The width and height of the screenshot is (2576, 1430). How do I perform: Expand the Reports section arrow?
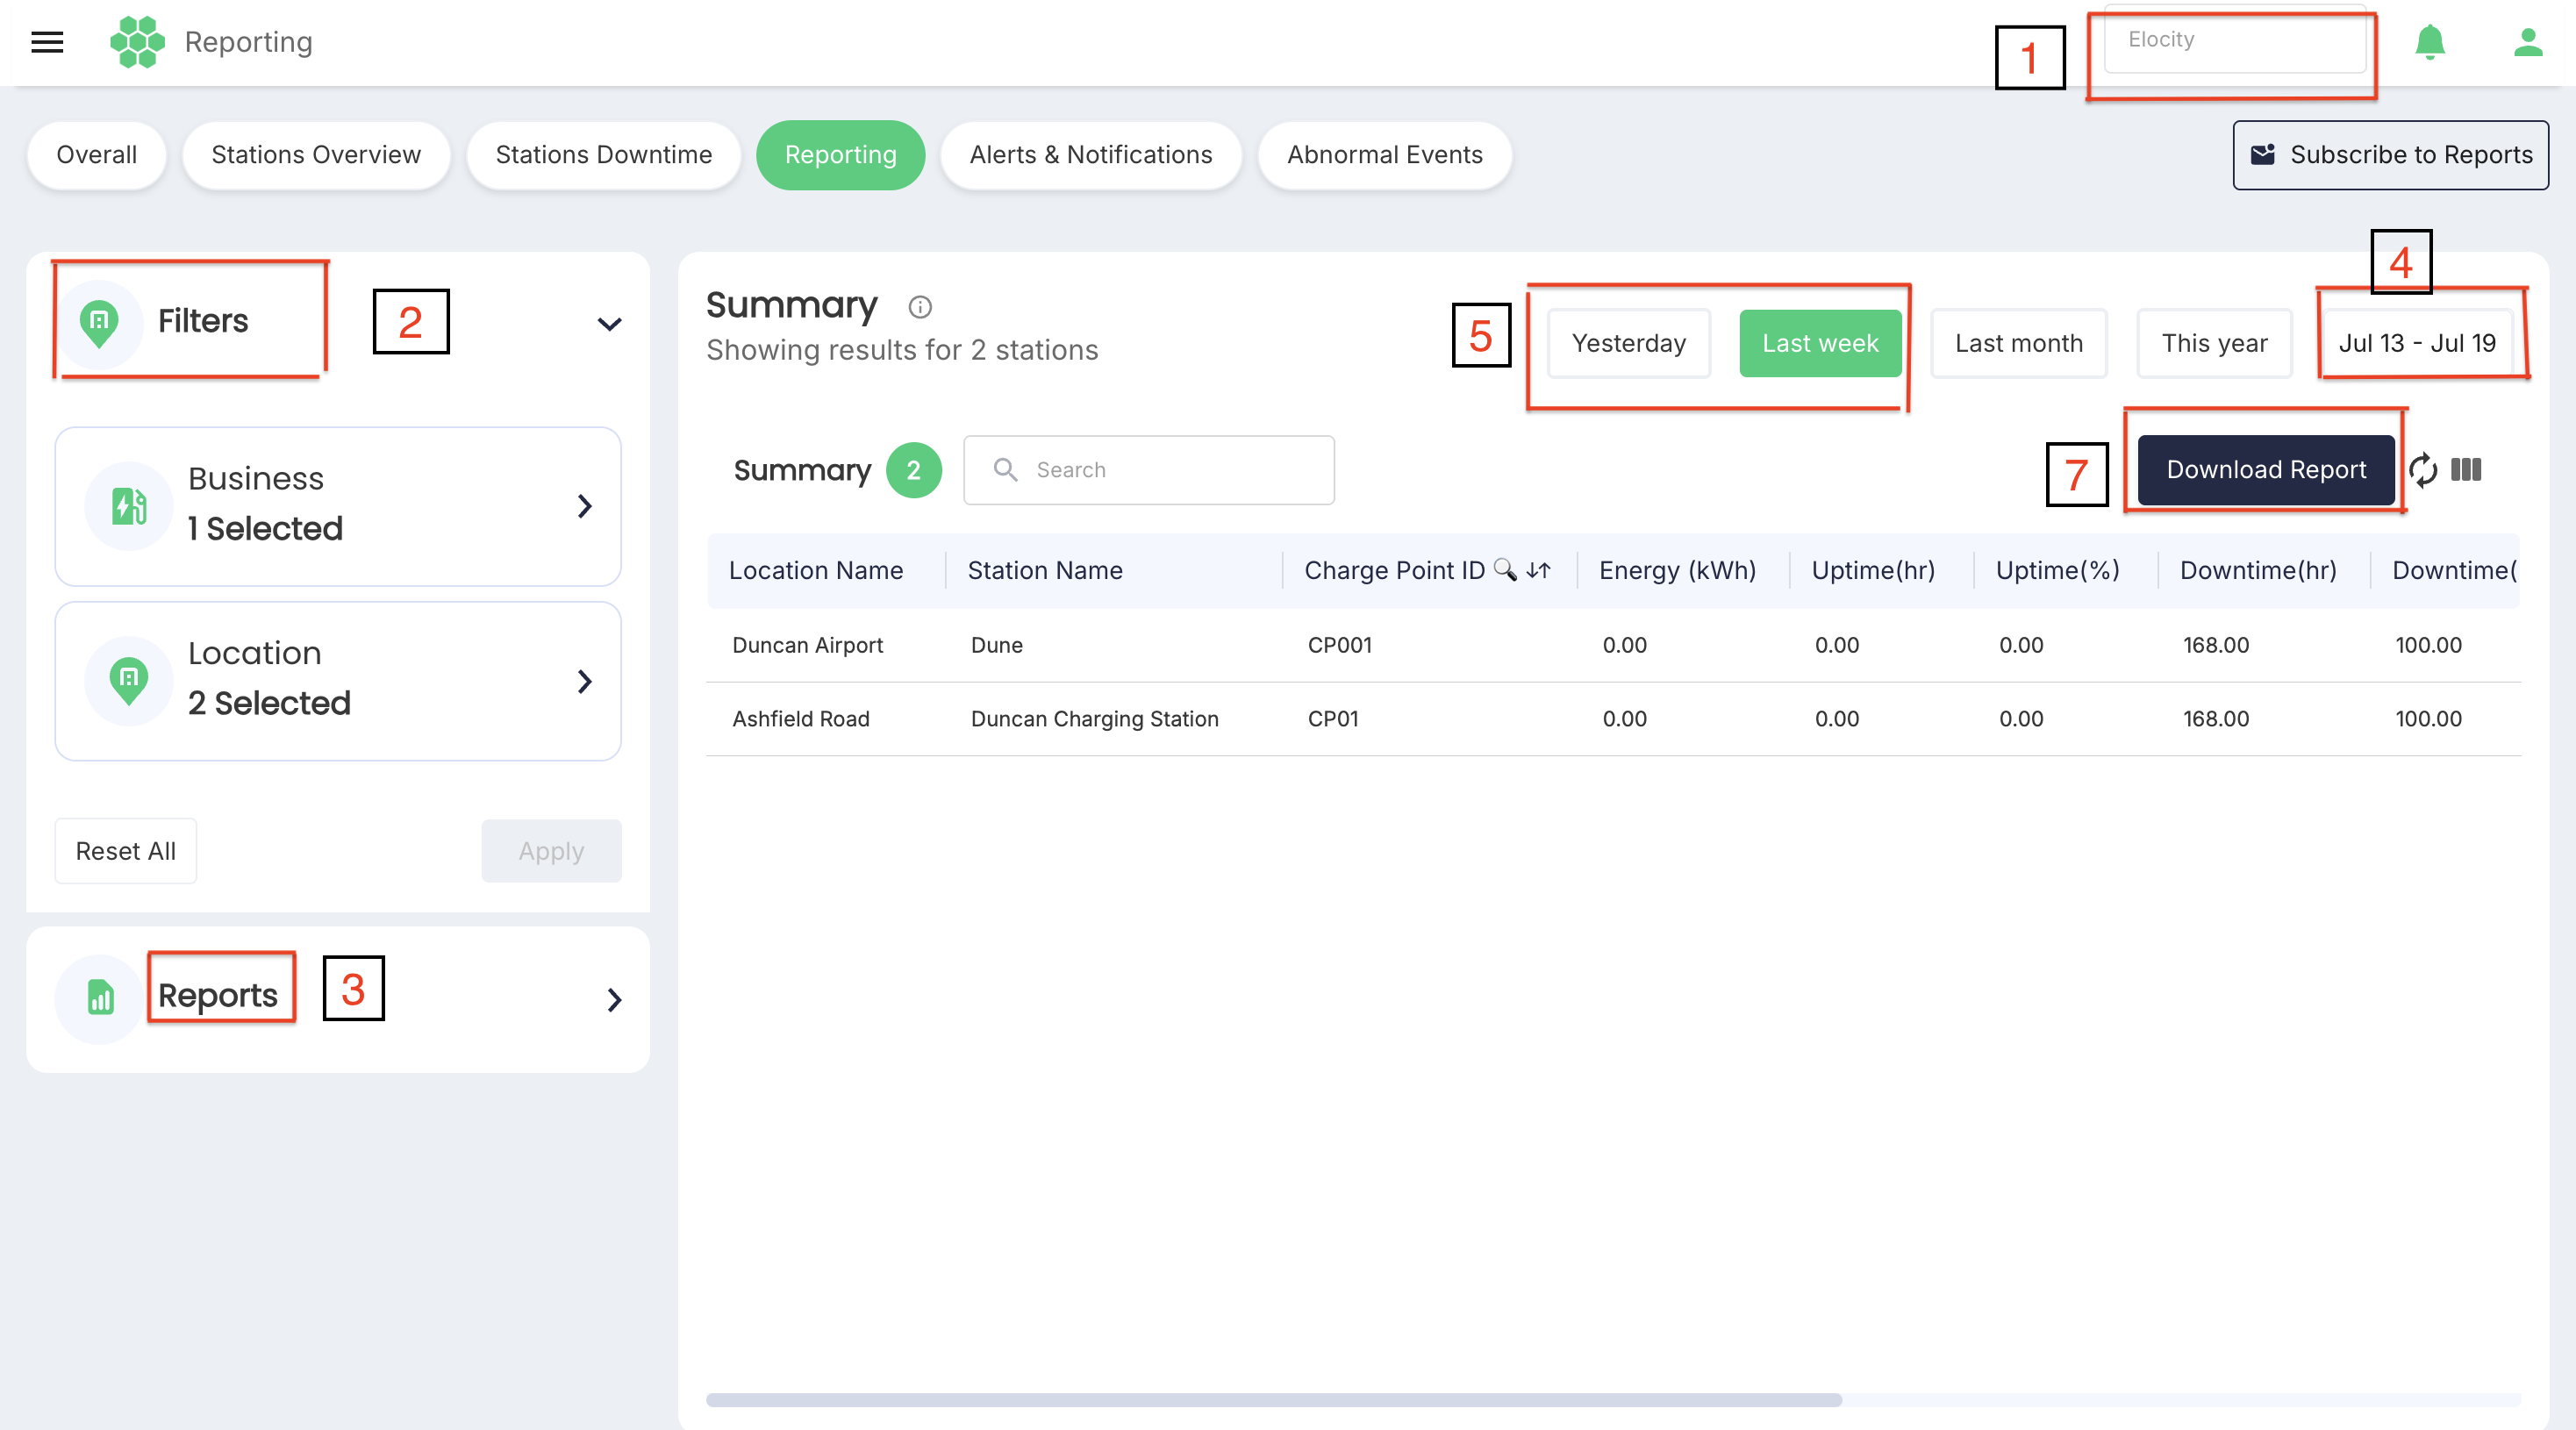(x=614, y=999)
